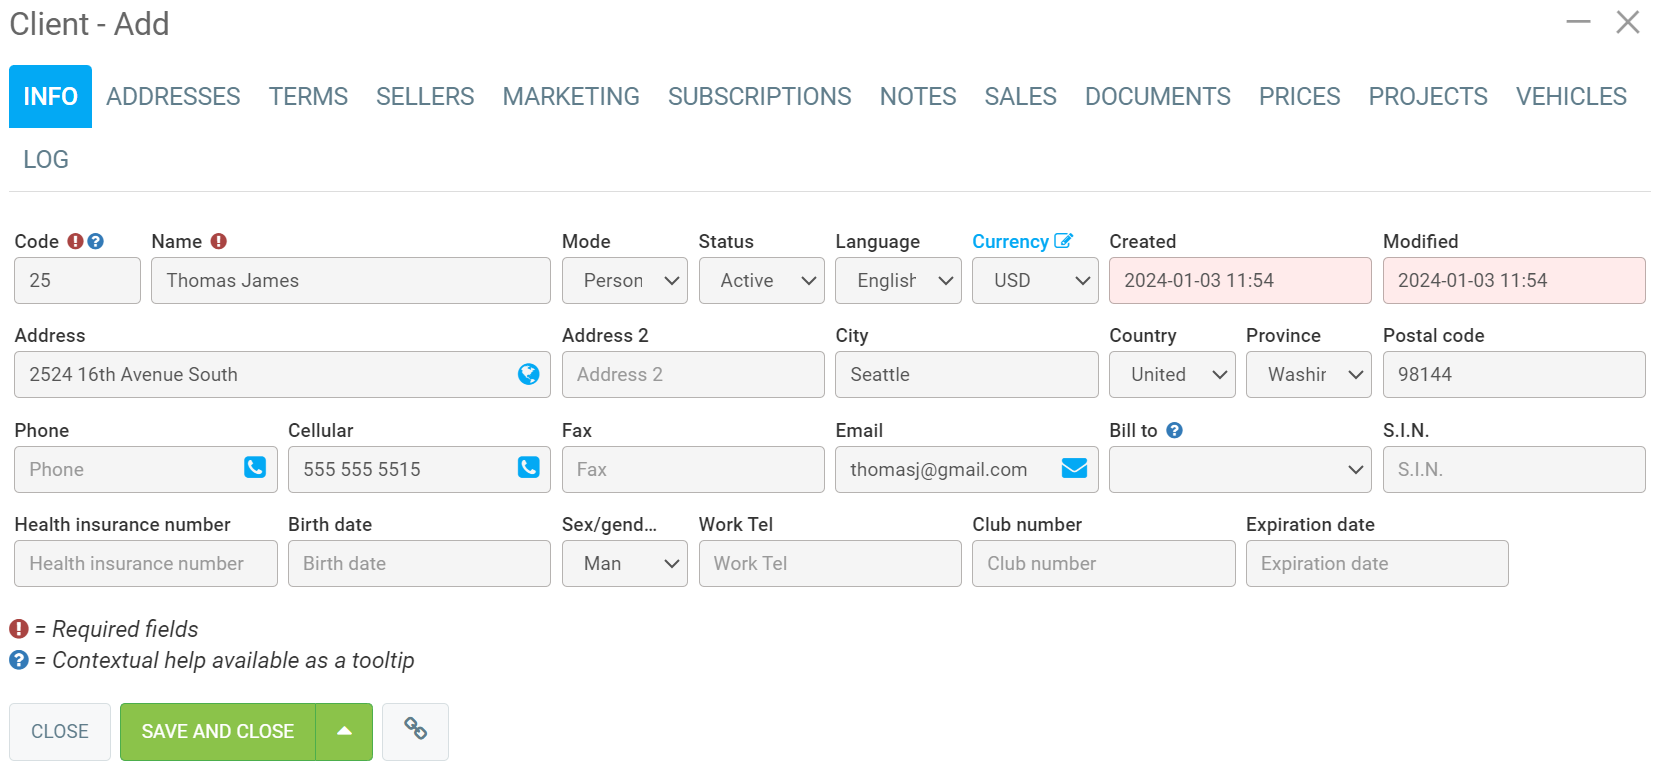
Task: Open the VEHICLES tab
Action: tap(1570, 97)
